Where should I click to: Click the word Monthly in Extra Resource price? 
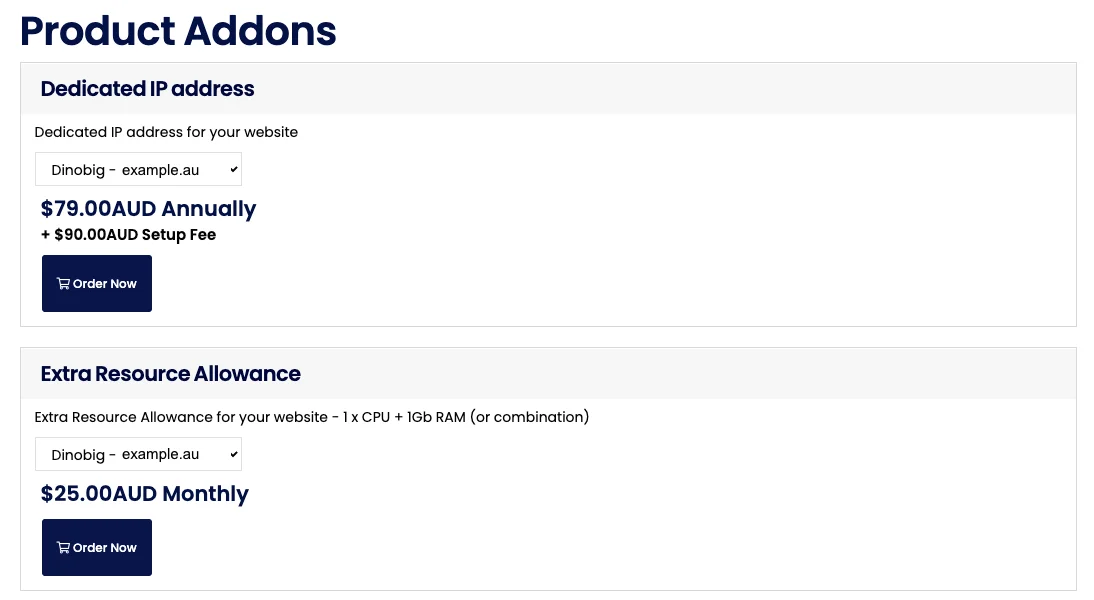(205, 494)
